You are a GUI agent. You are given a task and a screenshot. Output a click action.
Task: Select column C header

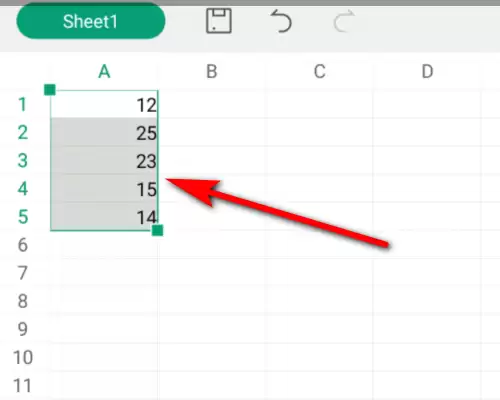(x=319, y=71)
